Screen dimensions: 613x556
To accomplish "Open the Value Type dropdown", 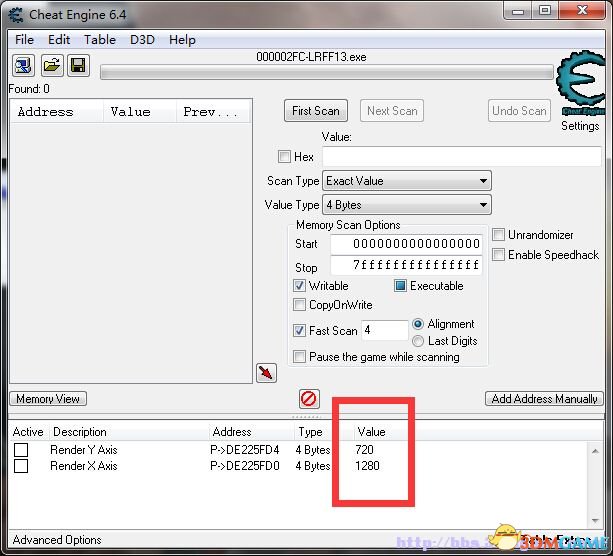I will point(407,205).
